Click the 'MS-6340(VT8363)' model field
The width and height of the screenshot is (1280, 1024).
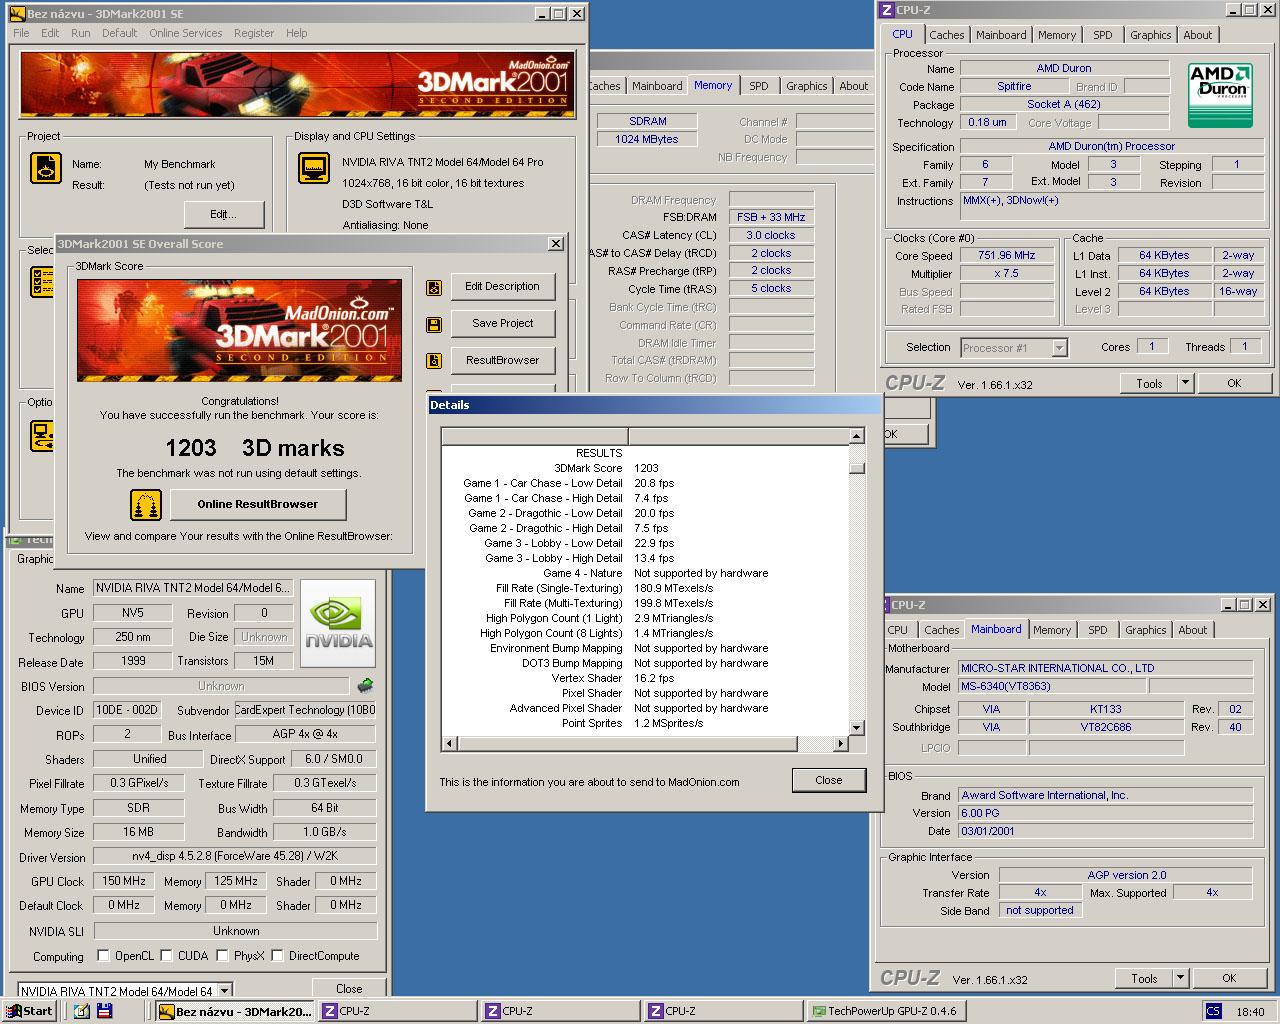pos(1051,687)
